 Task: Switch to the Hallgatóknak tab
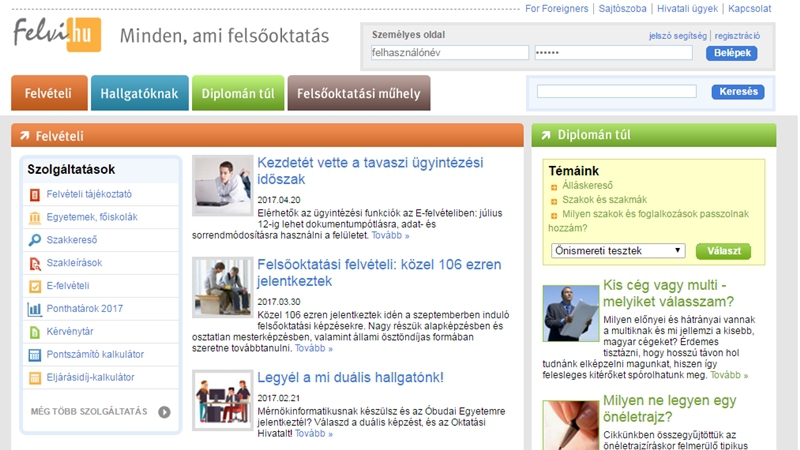coord(139,94)
